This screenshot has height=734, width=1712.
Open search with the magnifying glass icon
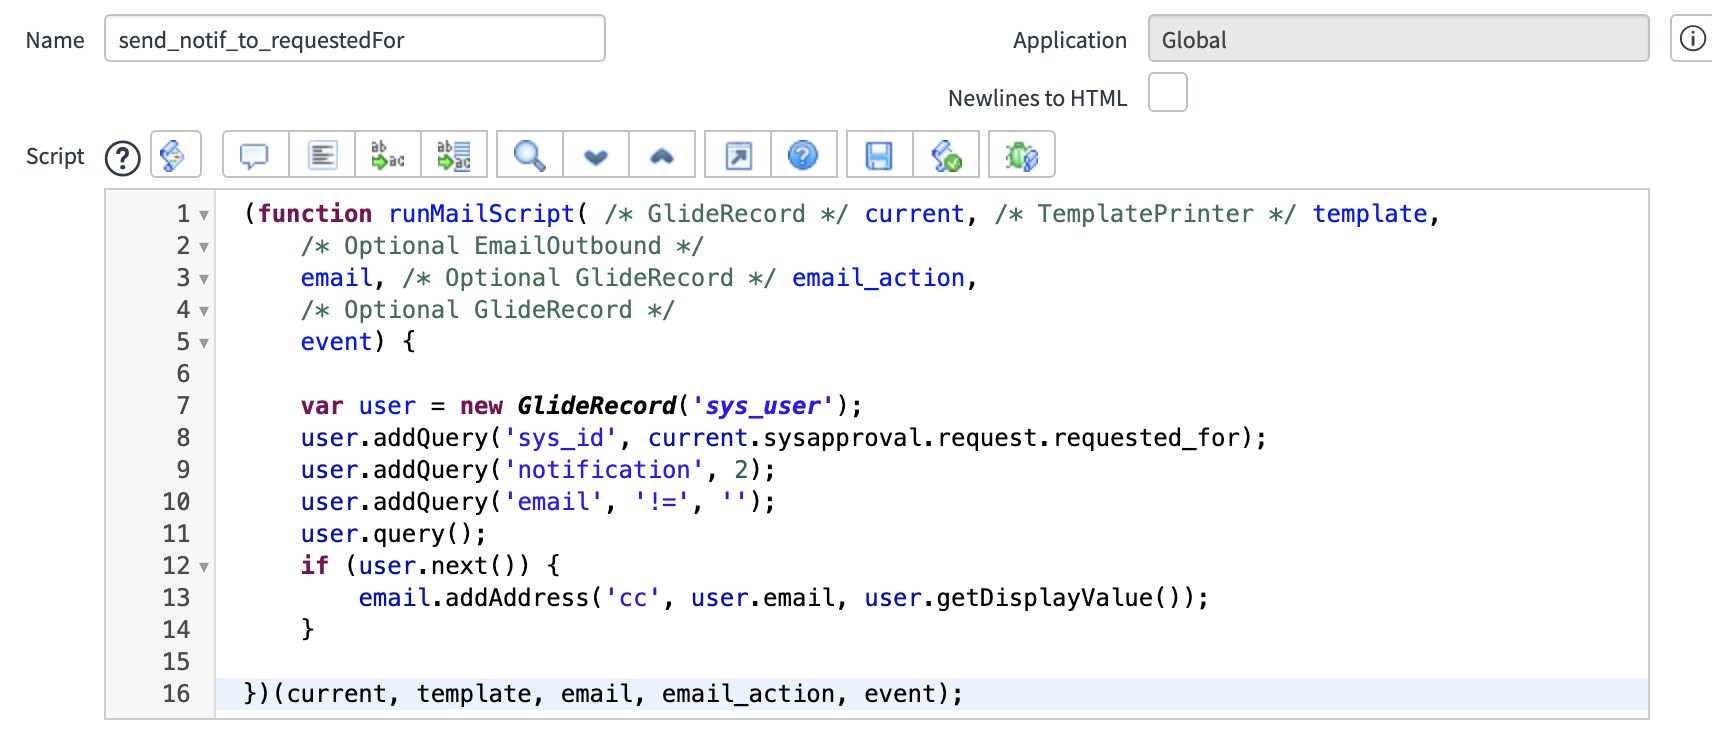pyautogui.click(x=529, y=155)
